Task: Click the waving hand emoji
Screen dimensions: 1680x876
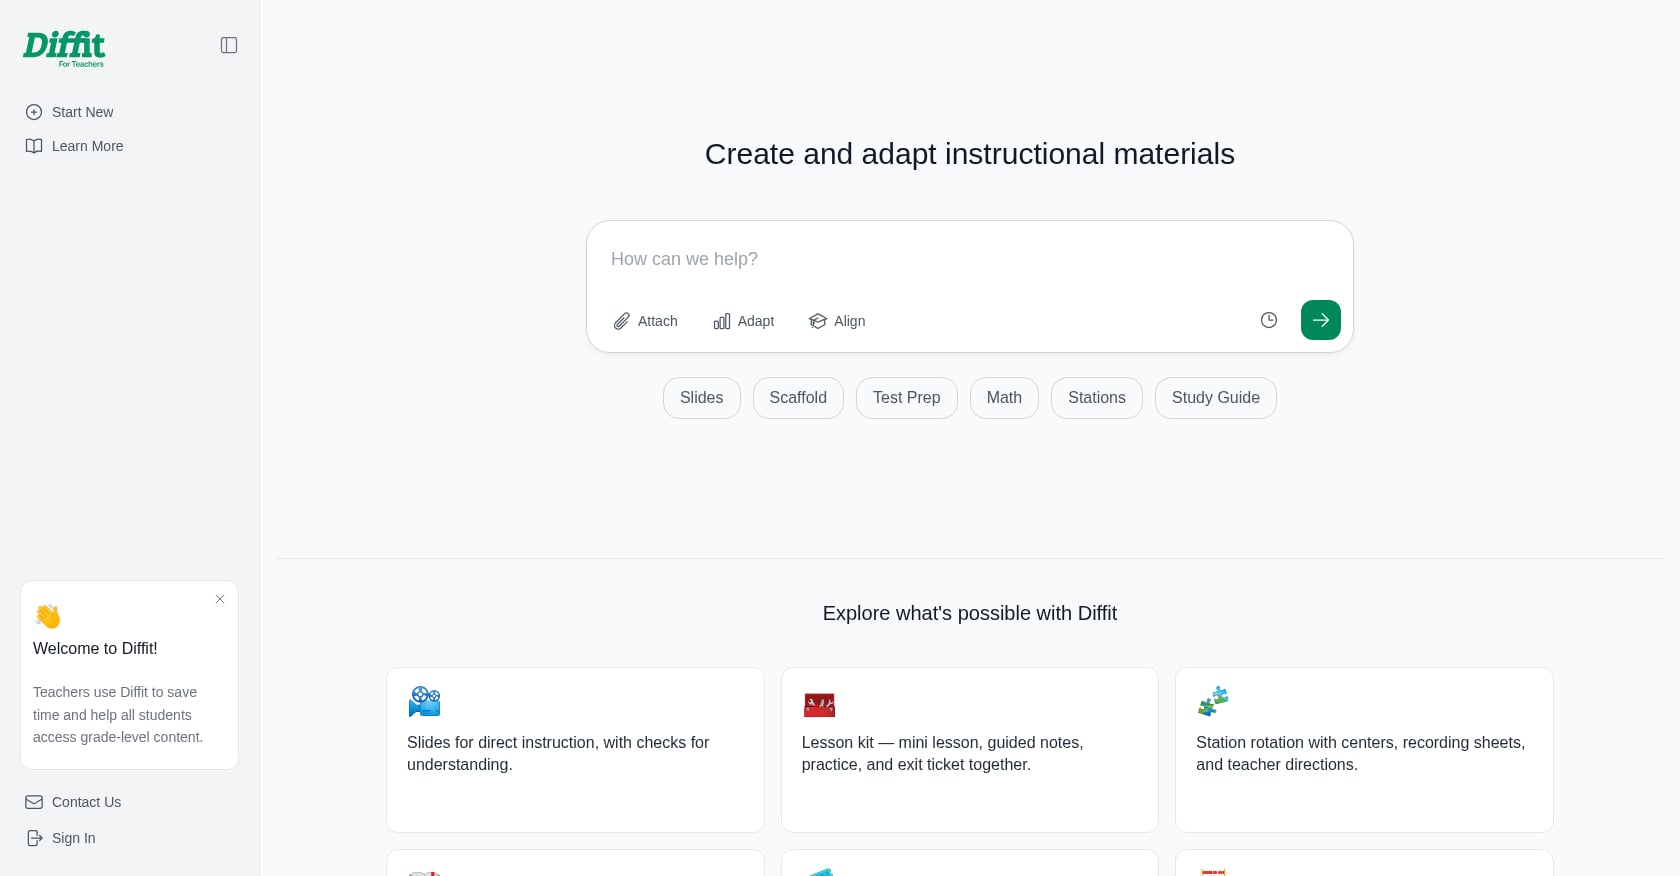Action: [x=48, y=616]
